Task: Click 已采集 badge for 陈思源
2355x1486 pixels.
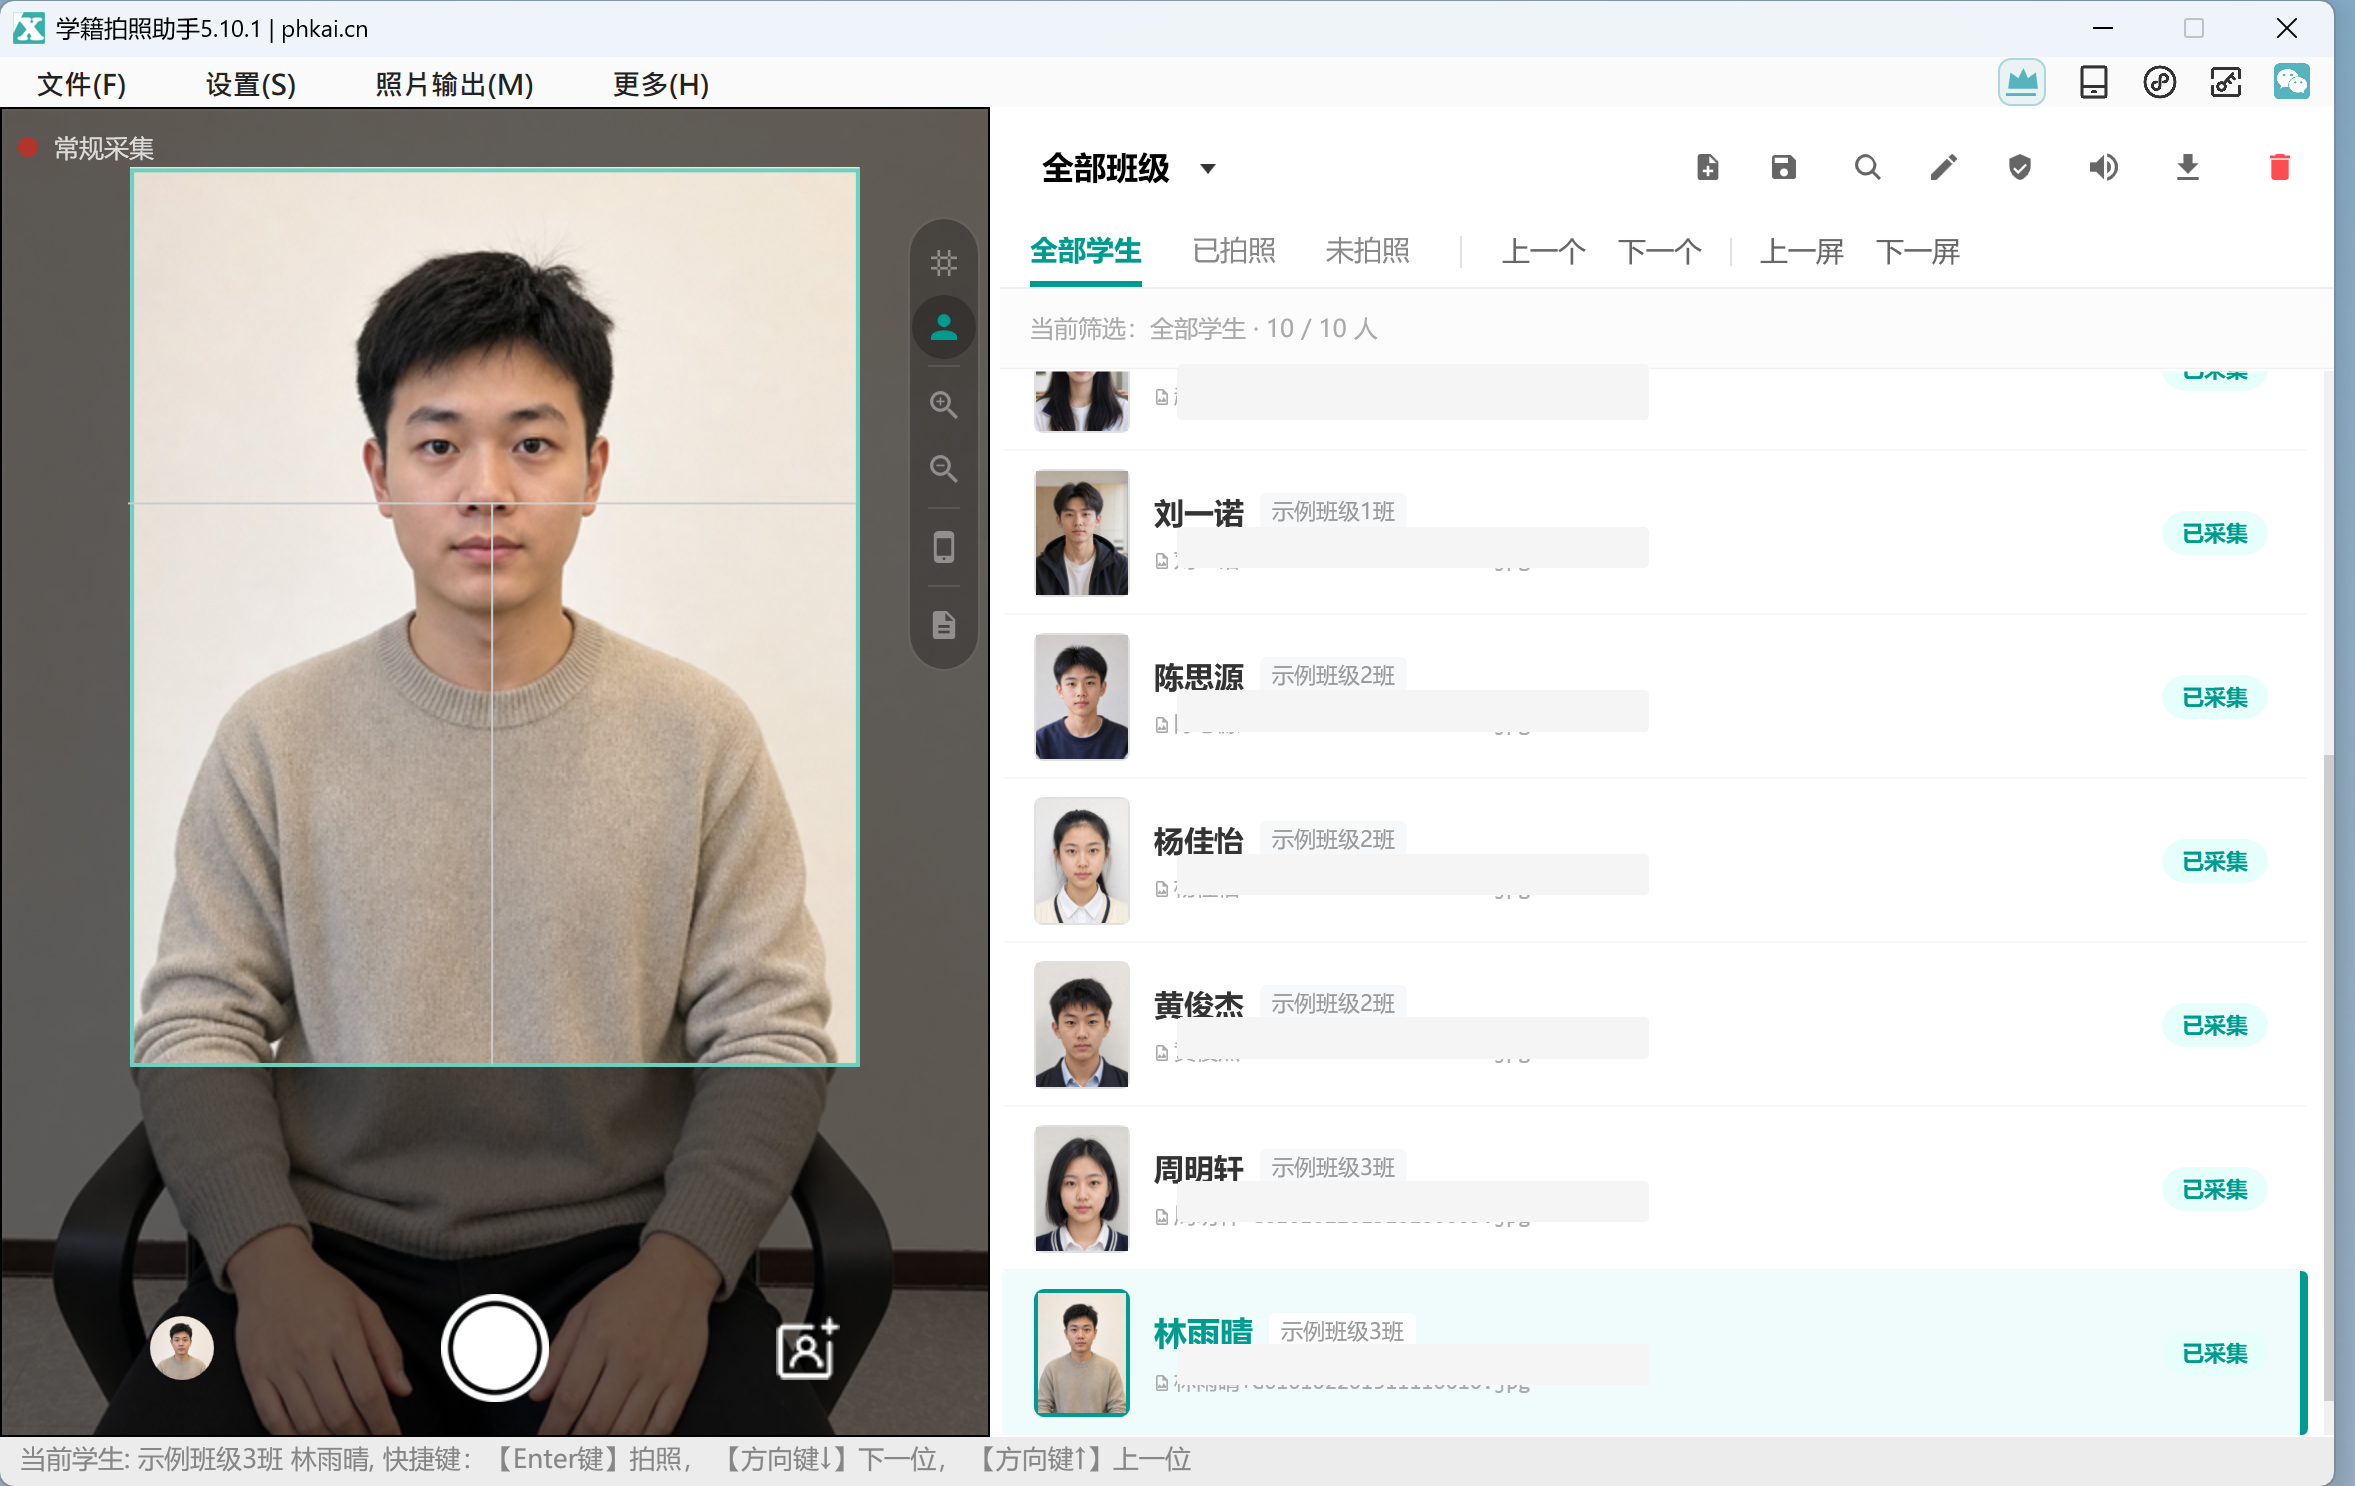Action: click(x=2215, y=698)
